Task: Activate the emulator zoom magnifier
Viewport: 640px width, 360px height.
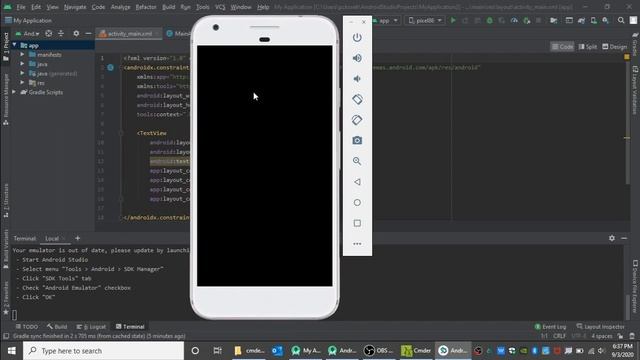Action: tap(357, 161)
